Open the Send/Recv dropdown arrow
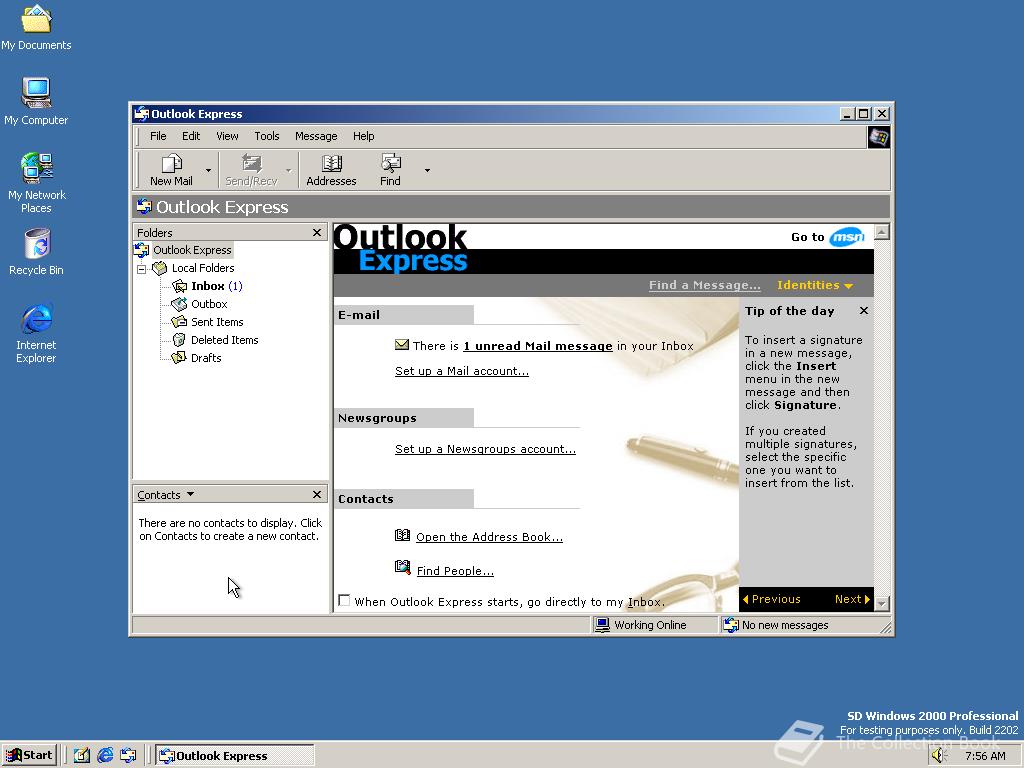1024x768 pixels. click(288, 170)
